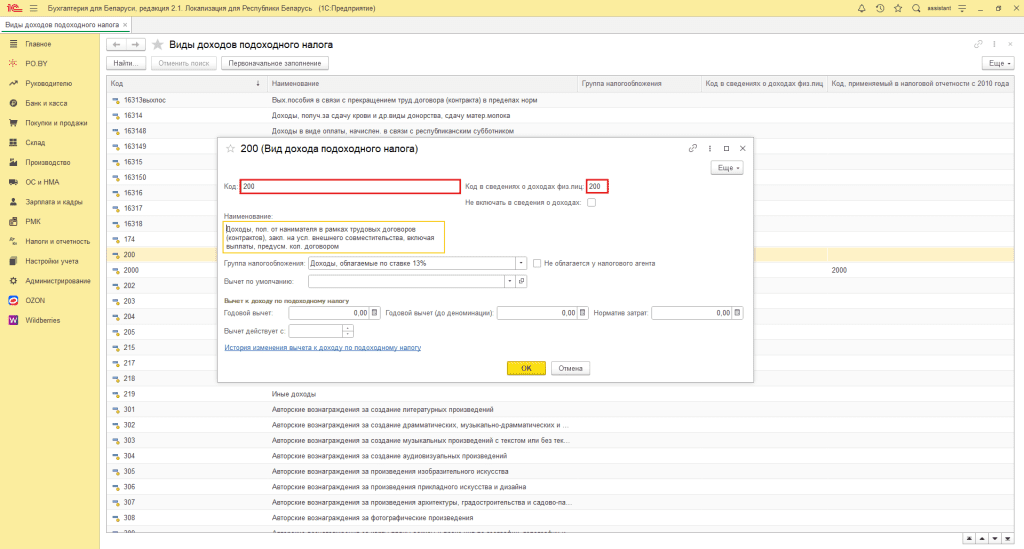
Task: Sort list by Код column header
Action: pos(185,84)
